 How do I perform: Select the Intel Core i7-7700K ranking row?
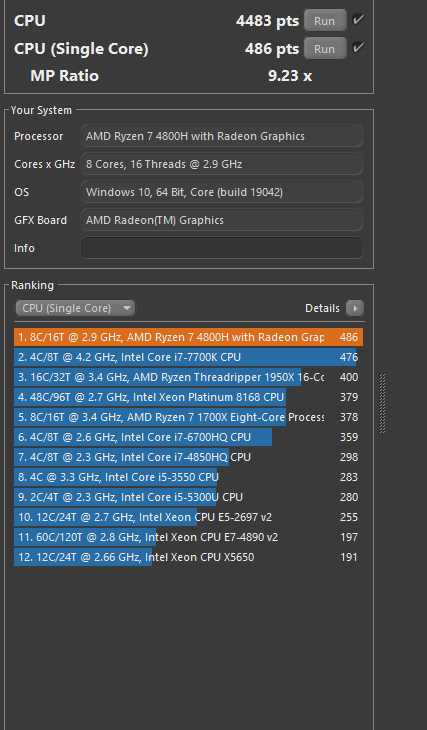click(x=189, y=357)
